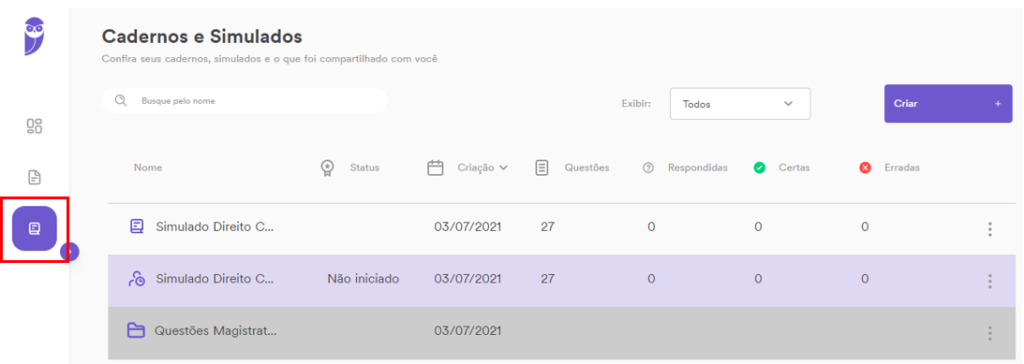Image resolution: width=1024 pixels, height=364 pixels.
Task: Open the document page icon in the sidebar
Action: tap(34, 177)
